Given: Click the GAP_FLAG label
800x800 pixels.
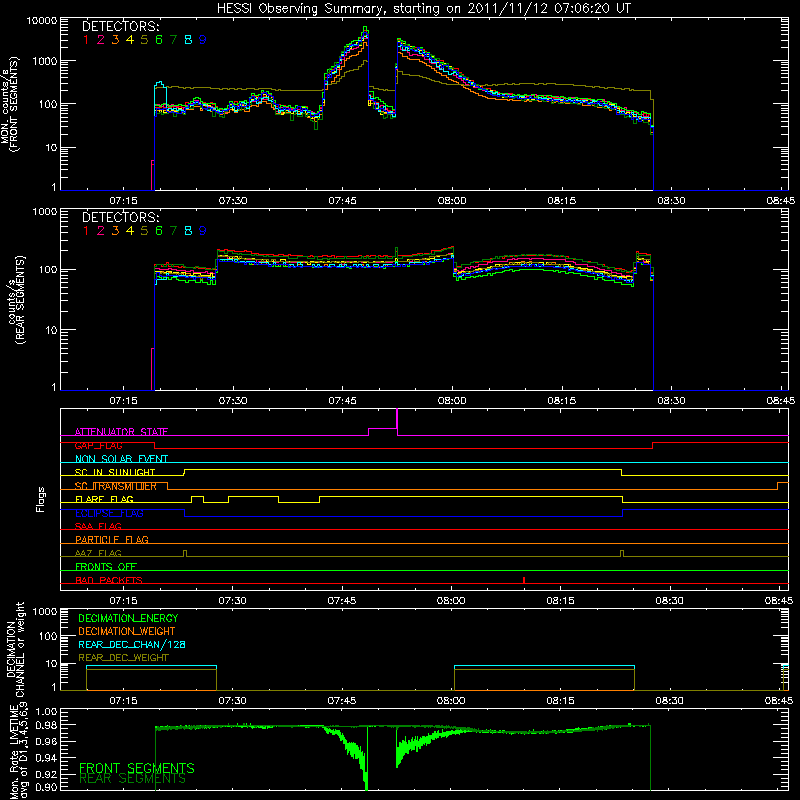Looking at the screenshot, I should pyautogui.click(x=98, y=445).
